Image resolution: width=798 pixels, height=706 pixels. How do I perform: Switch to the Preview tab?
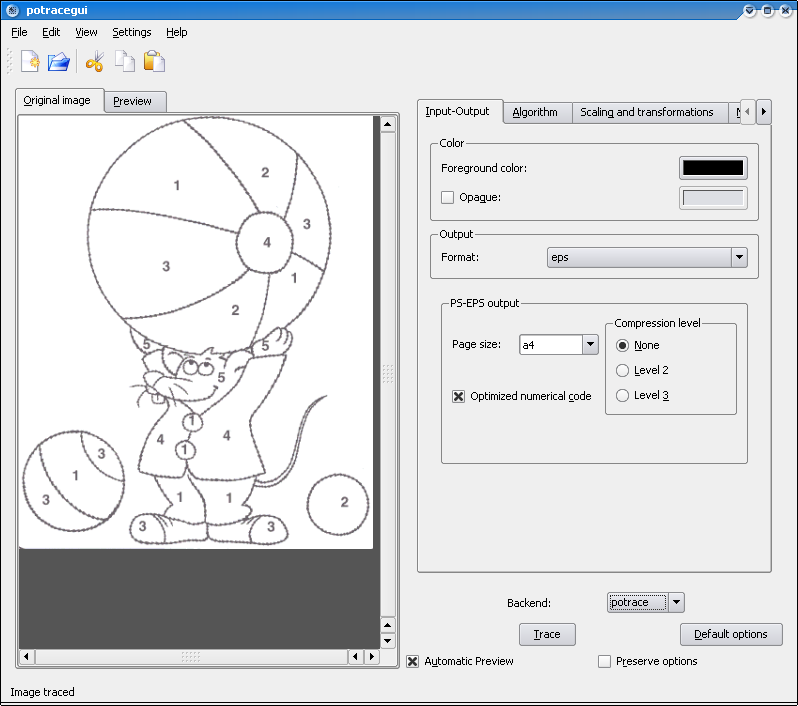tap(135, 101)
